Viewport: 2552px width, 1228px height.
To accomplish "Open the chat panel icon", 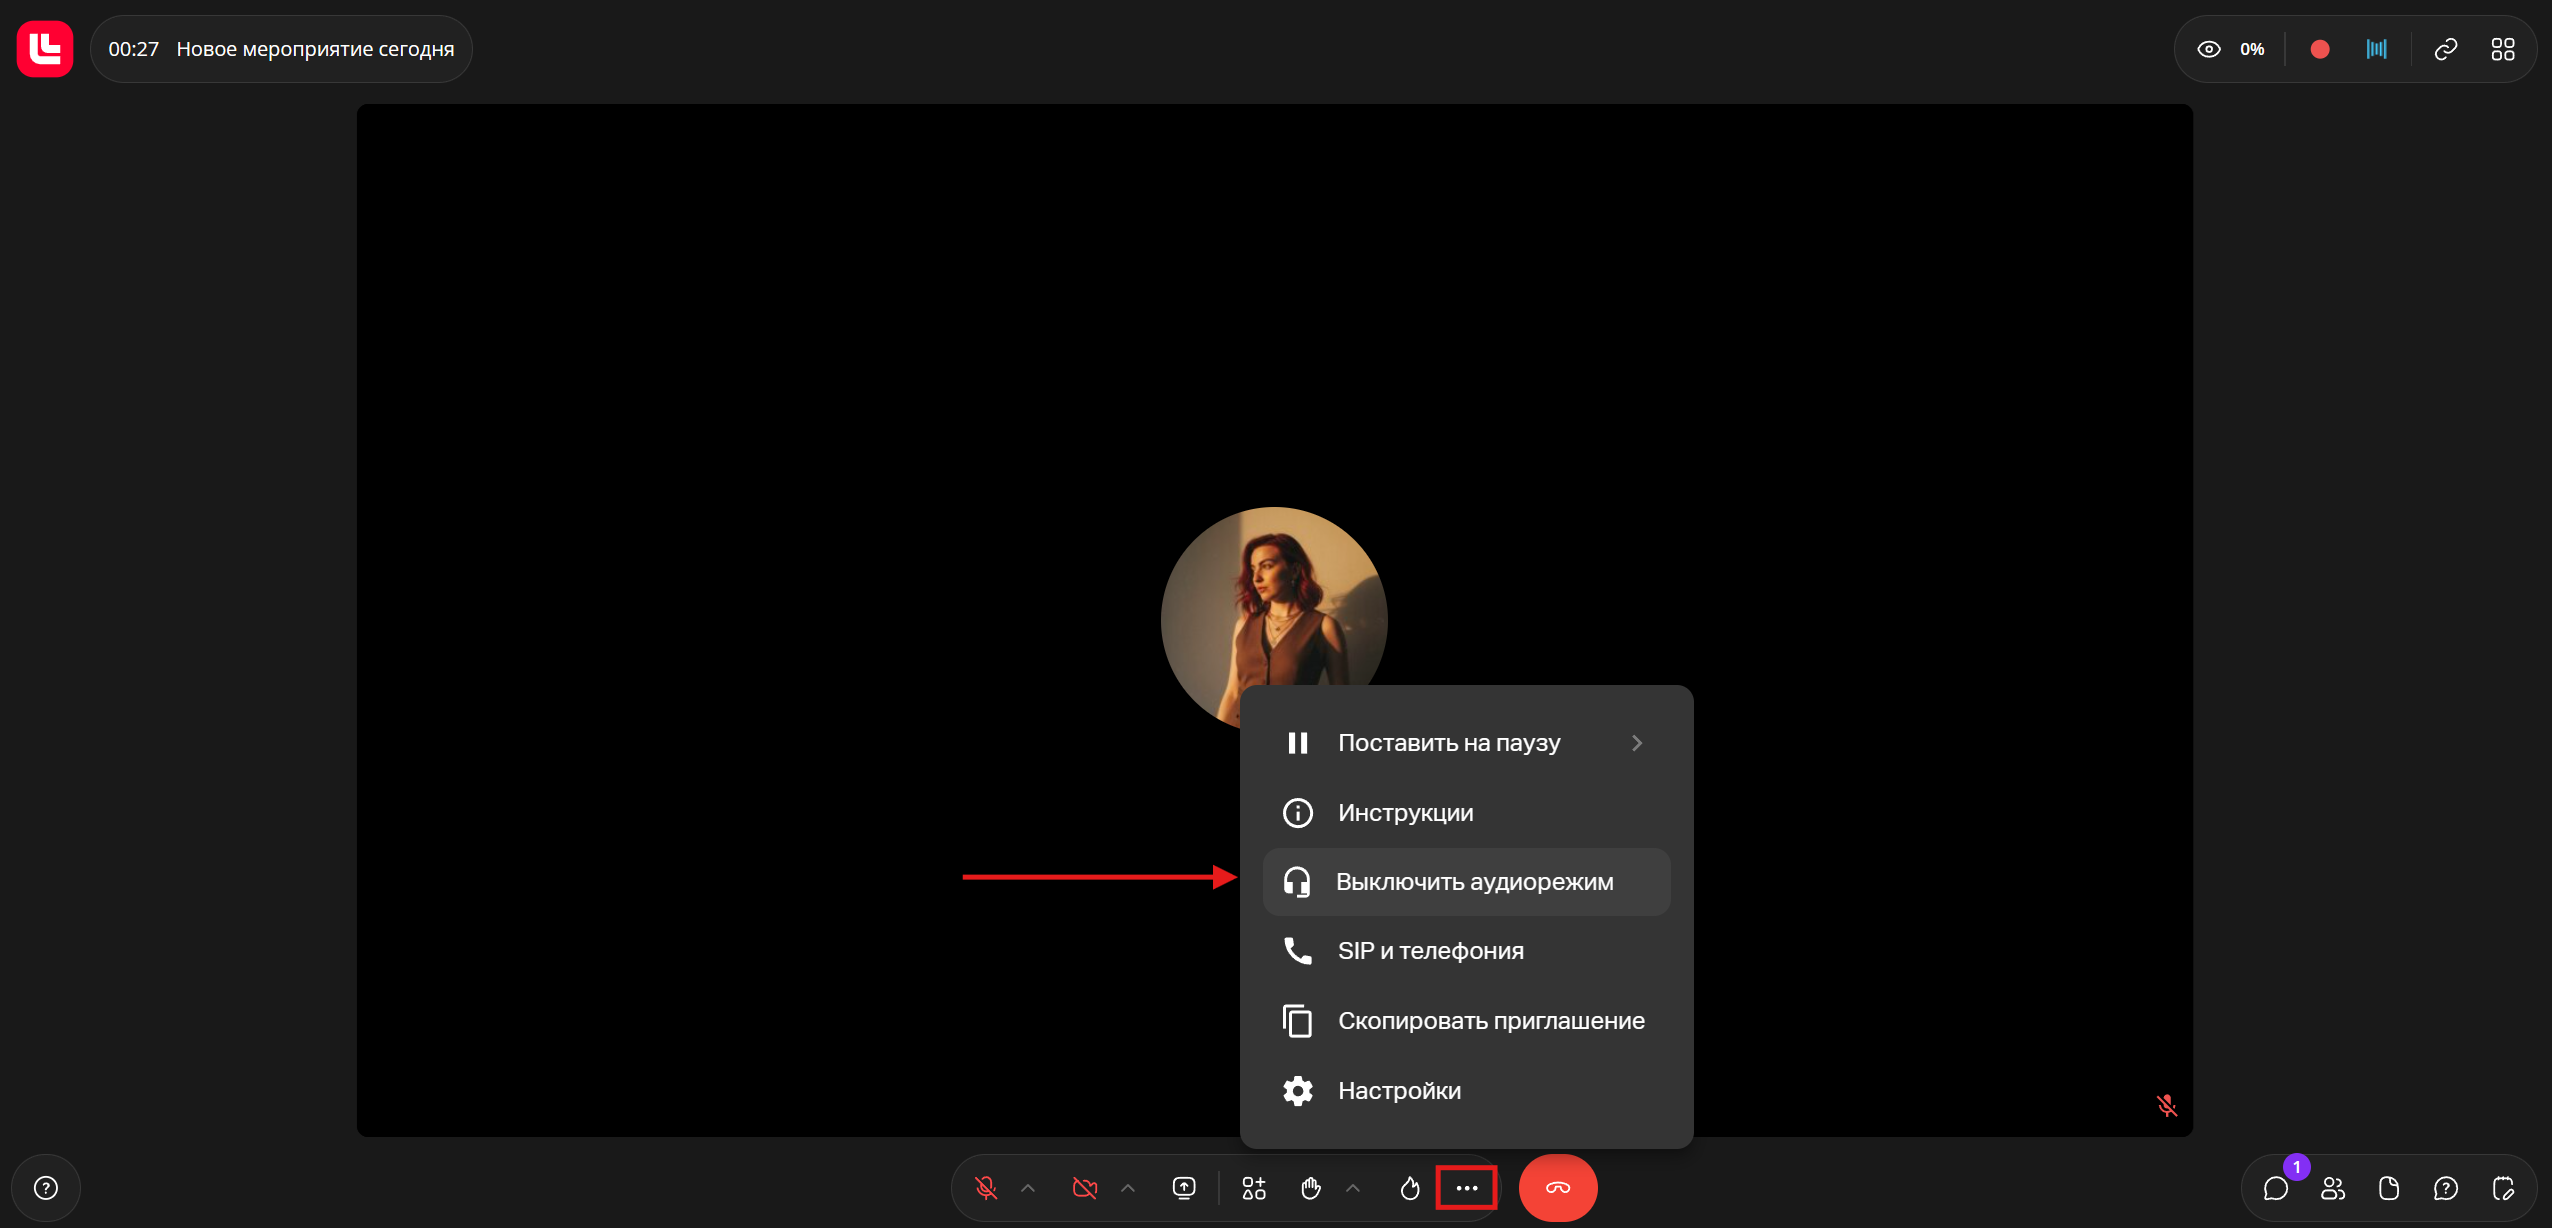I will (2276, 1188).
